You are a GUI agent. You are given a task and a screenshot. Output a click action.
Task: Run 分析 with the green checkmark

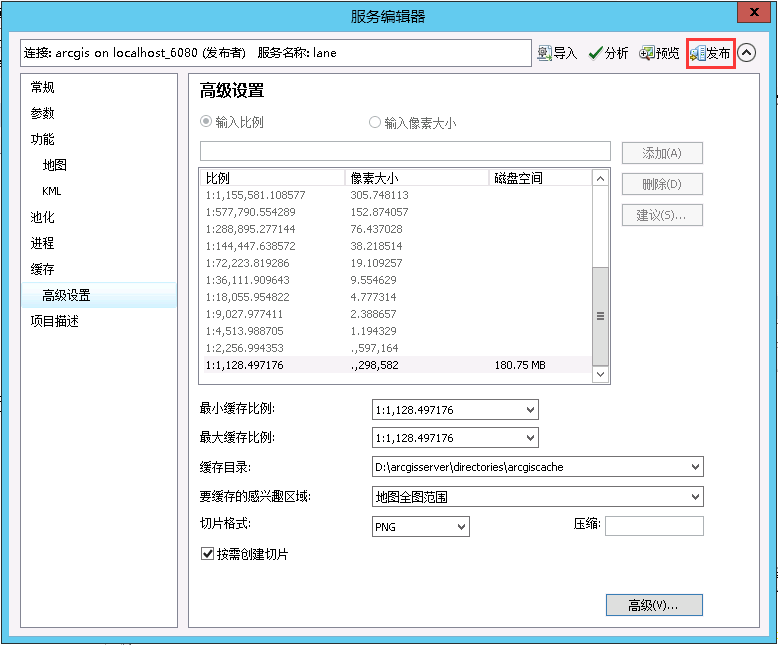pyautogui.click(x=608, y=53)
